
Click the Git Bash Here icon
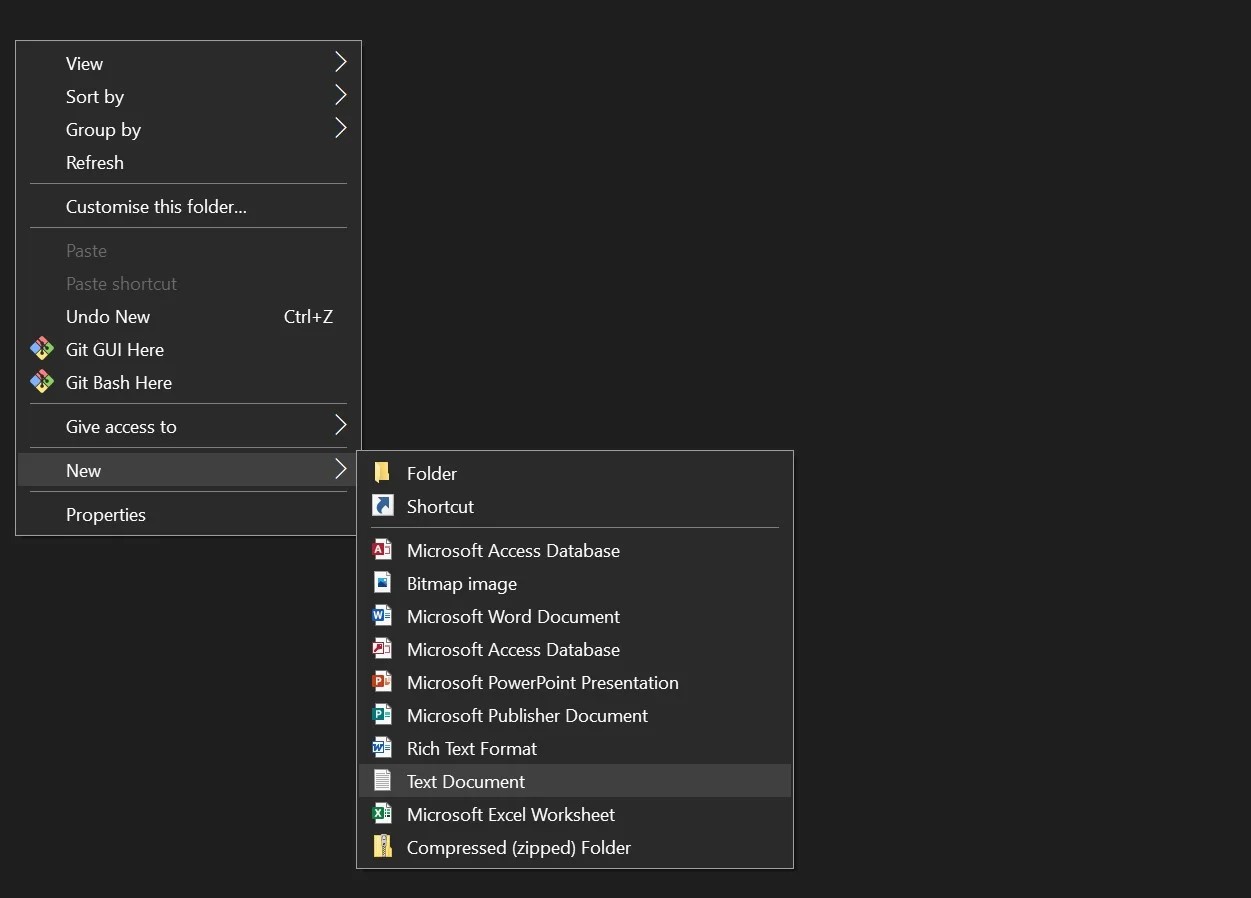click(x=41, y=382)
